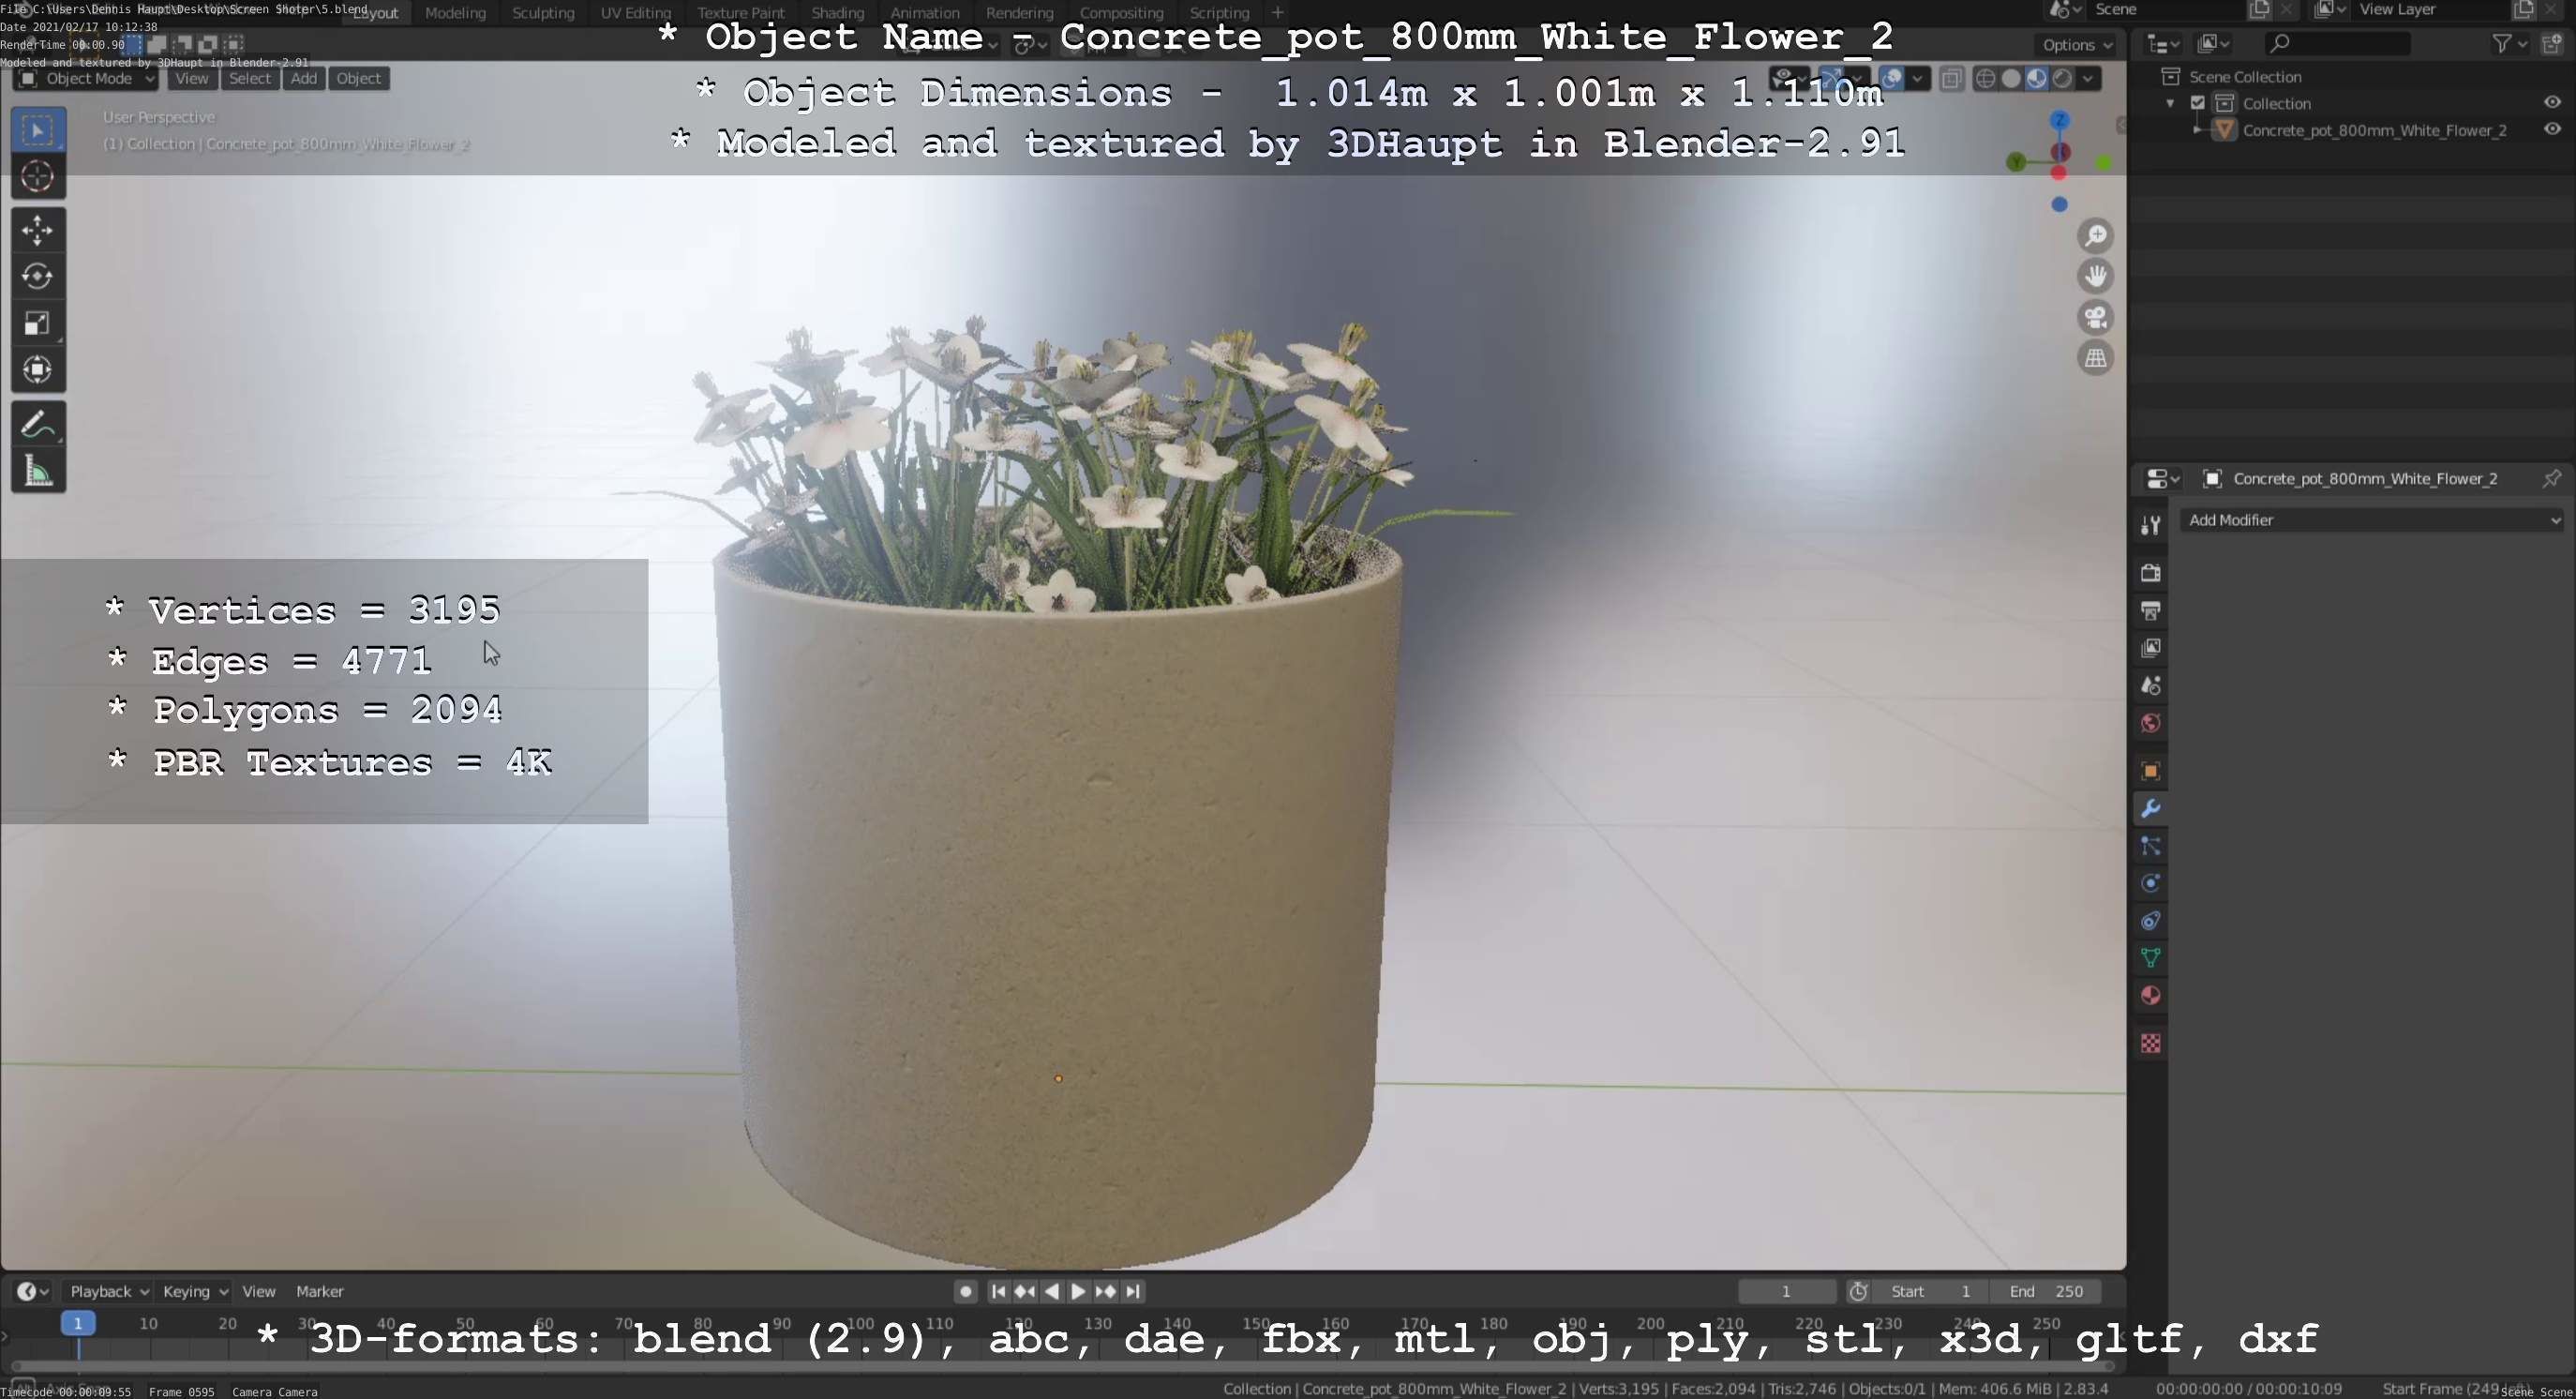
Task: Switch to material preview shading
Action: [x=2037, y=79]
